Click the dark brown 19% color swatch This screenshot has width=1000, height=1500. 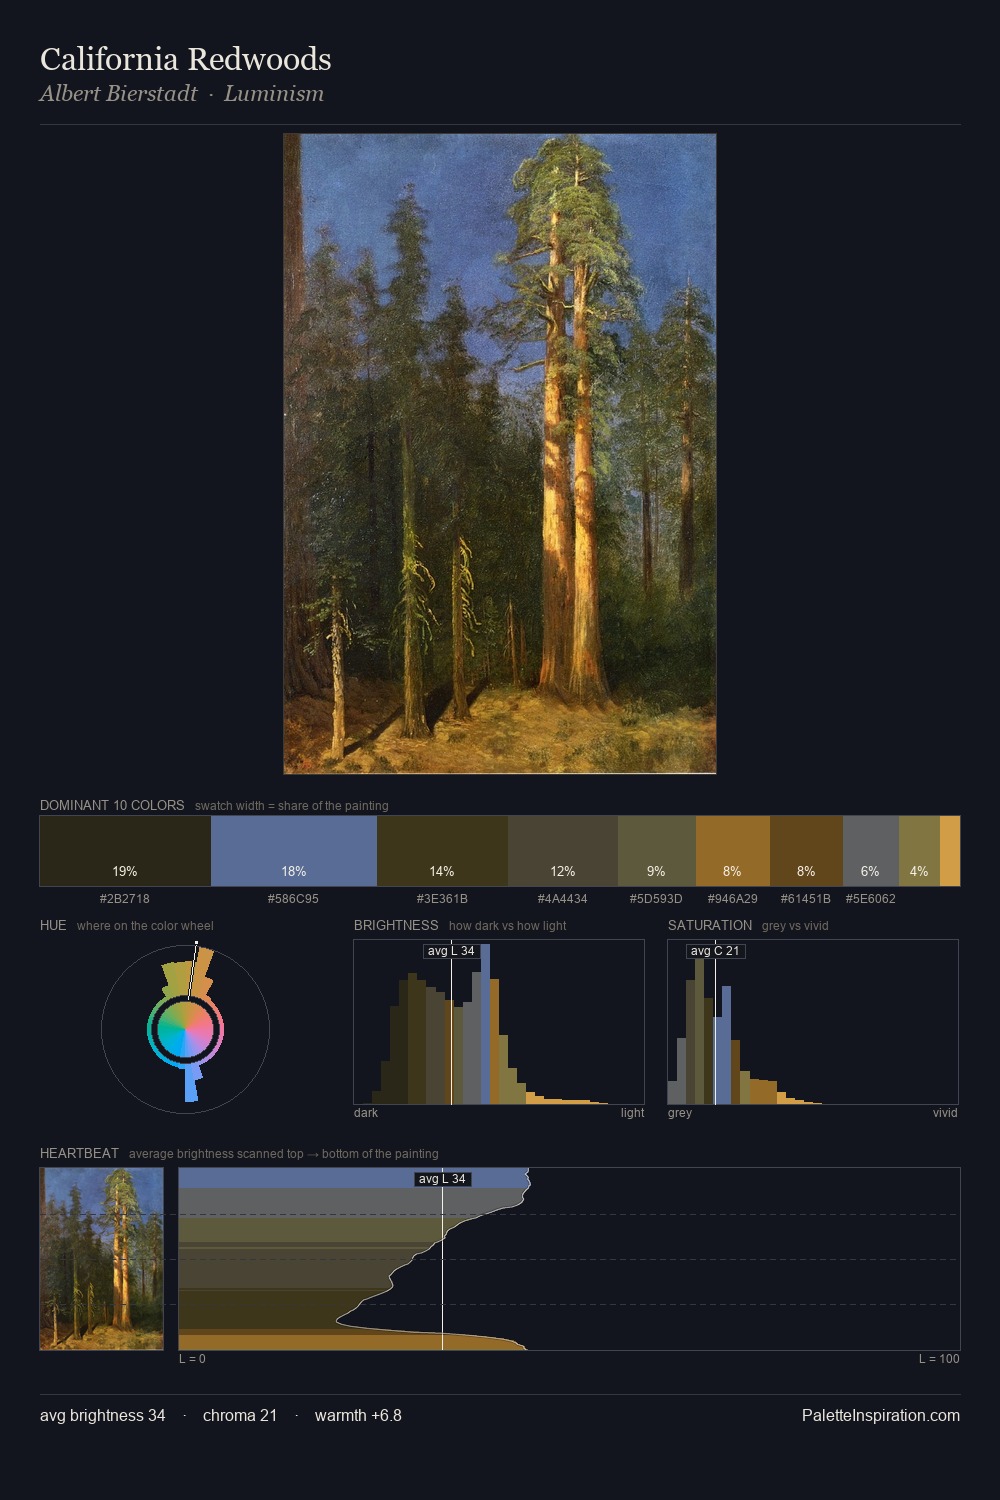125,851
